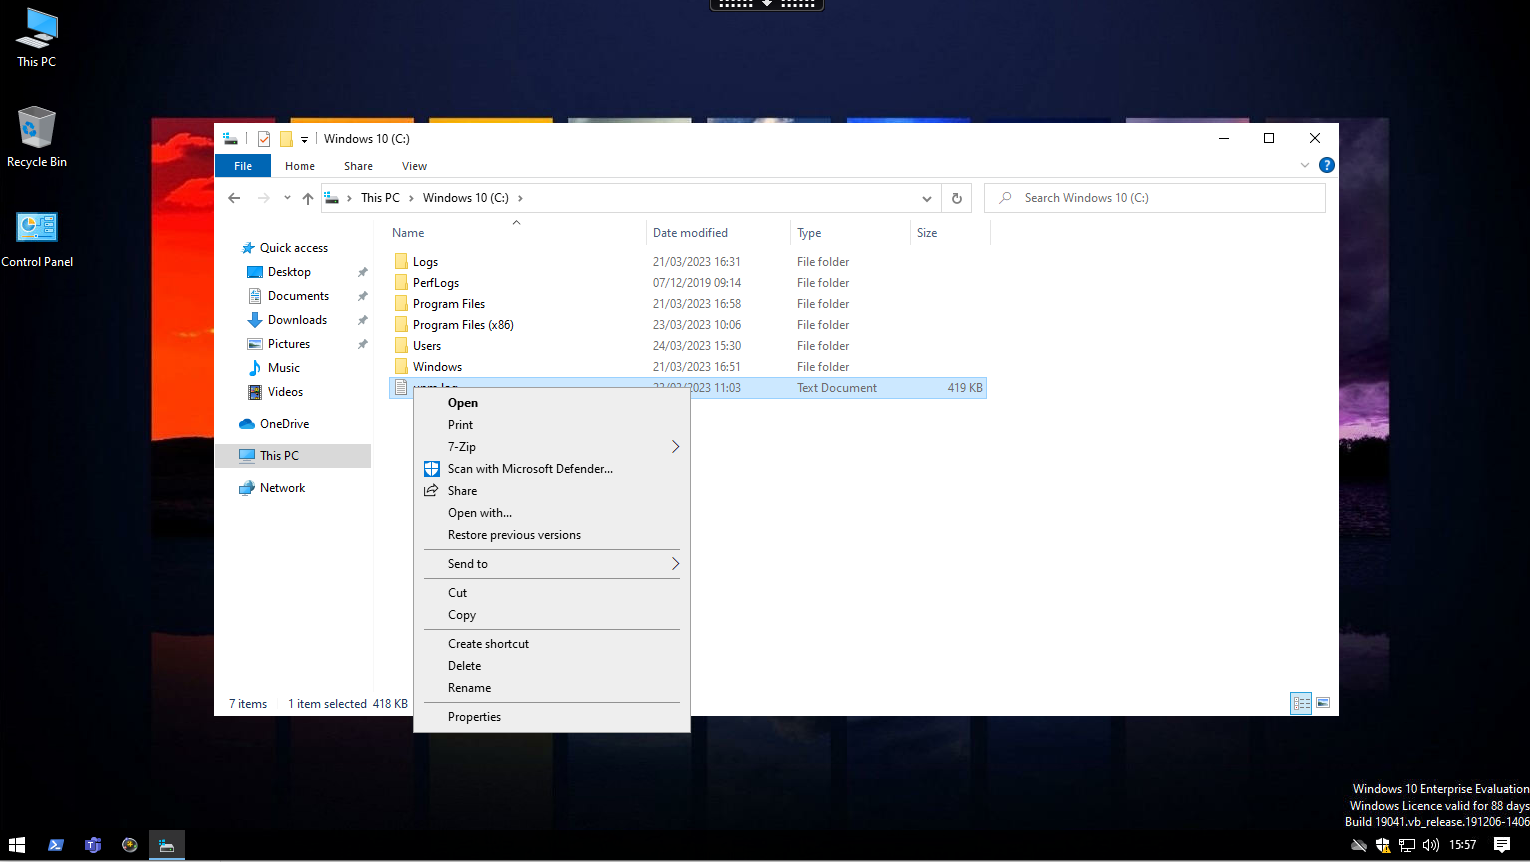Click the Windows Start button

pyautogui.click(x=17, y=845)
